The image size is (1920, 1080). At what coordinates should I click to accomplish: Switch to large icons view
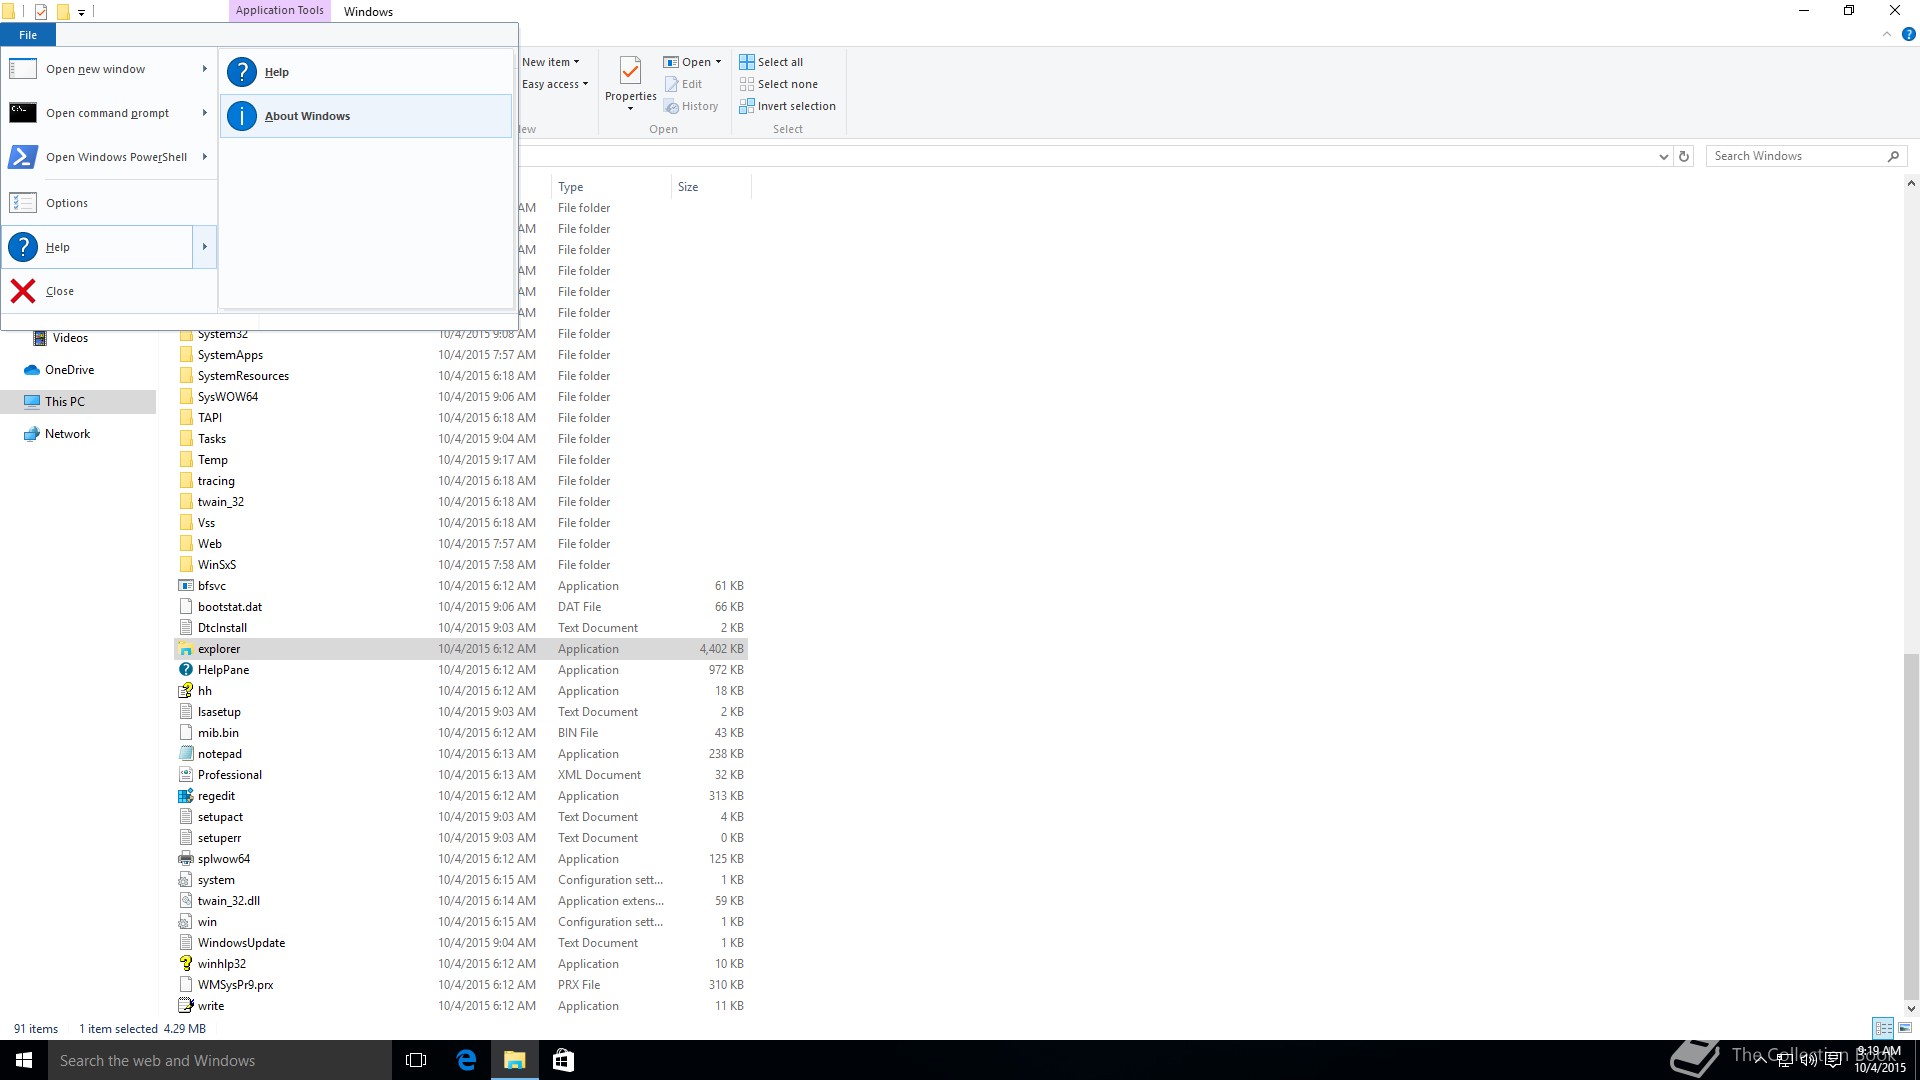coord(1905,1028)
